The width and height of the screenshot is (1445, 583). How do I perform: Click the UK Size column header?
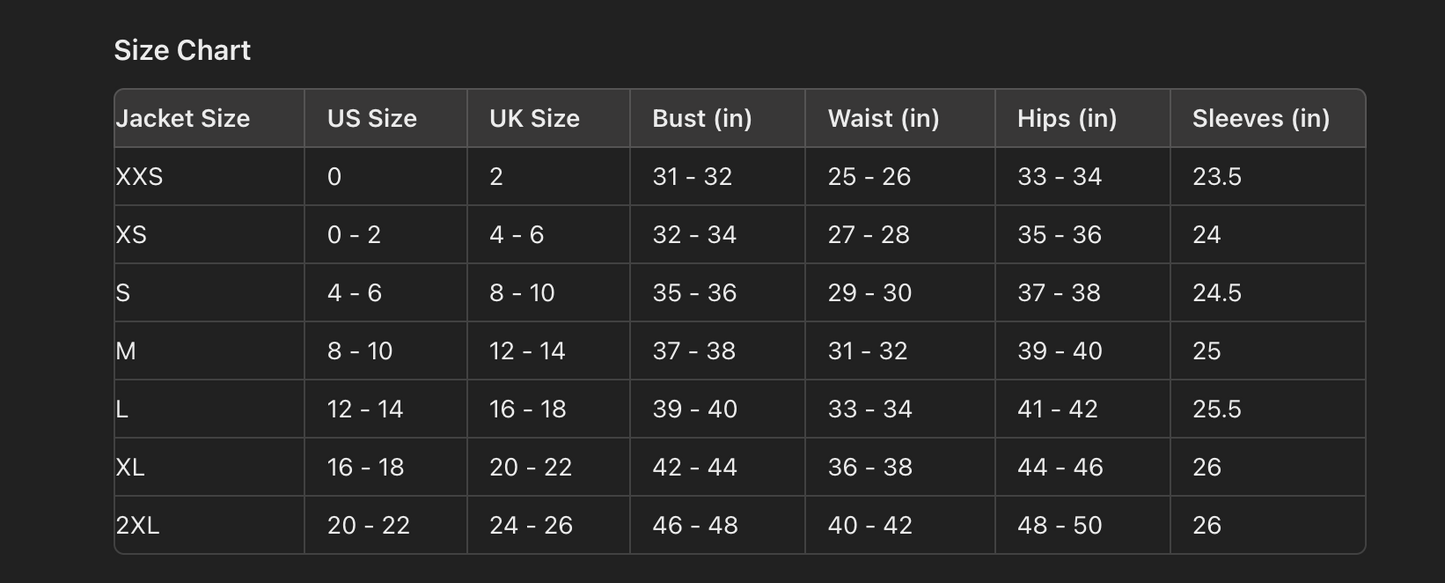534,118
